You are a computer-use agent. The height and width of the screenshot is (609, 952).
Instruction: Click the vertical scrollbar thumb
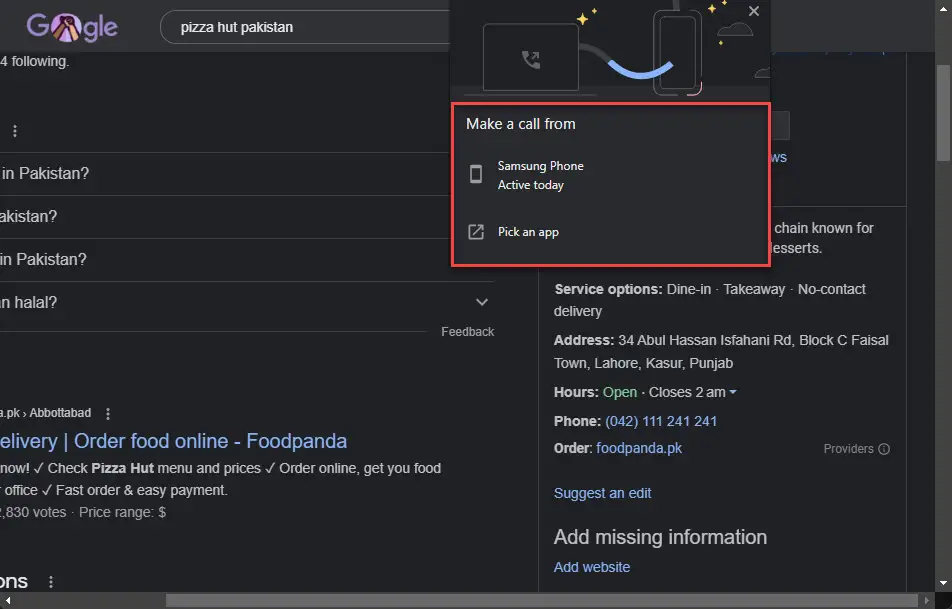tap(943, 112)
